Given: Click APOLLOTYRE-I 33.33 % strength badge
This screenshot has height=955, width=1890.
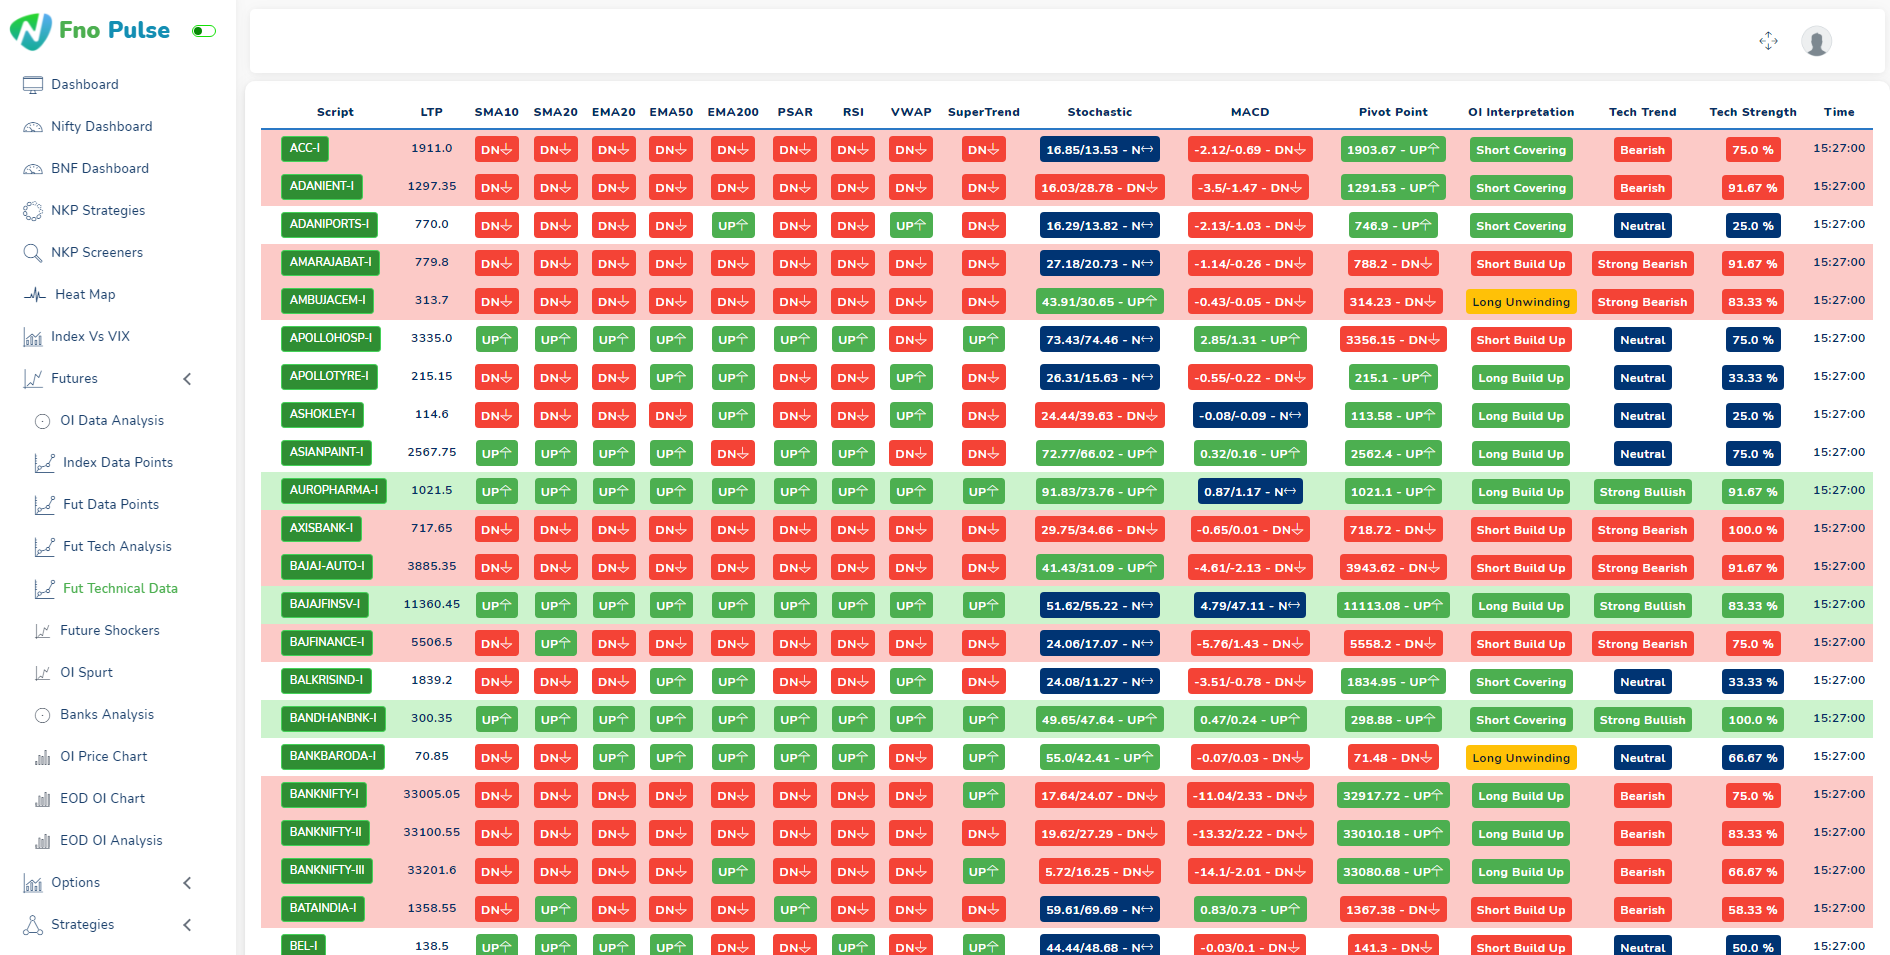Looking at the screenshot, I should [1752, 378].
